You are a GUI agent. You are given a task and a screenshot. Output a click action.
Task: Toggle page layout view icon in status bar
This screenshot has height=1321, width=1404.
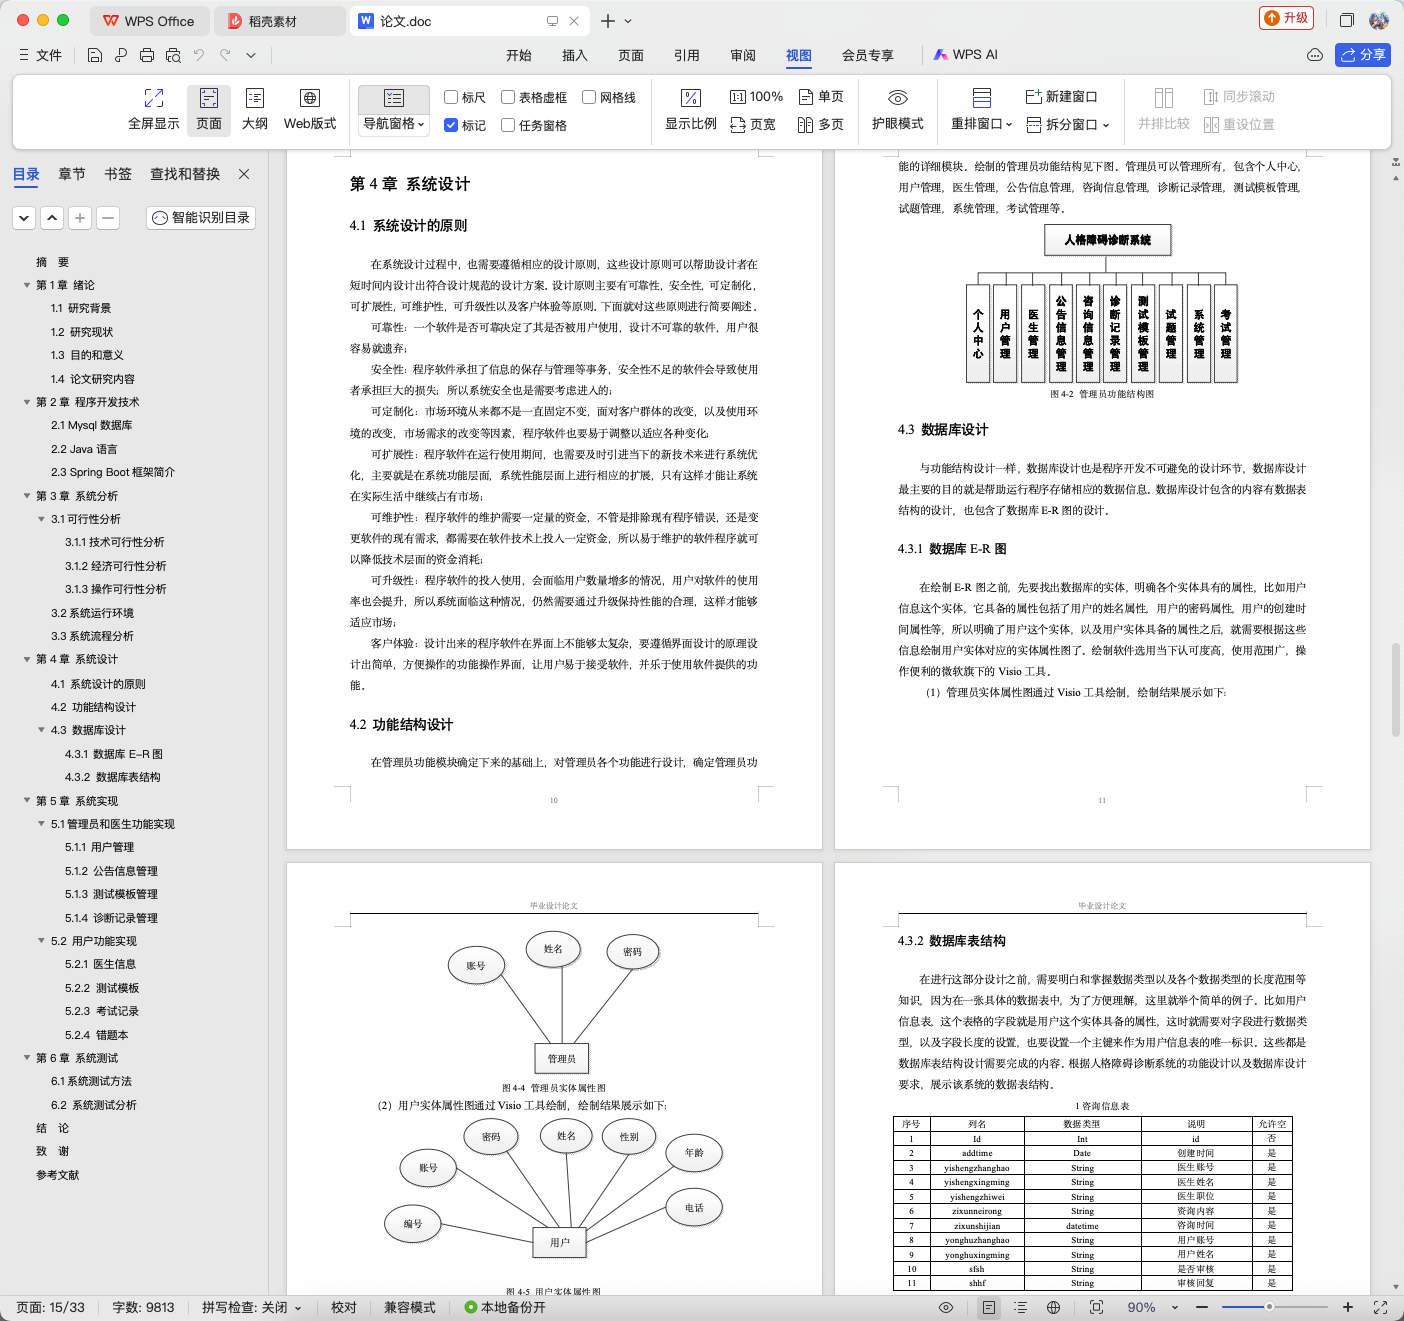[988, 1307]
